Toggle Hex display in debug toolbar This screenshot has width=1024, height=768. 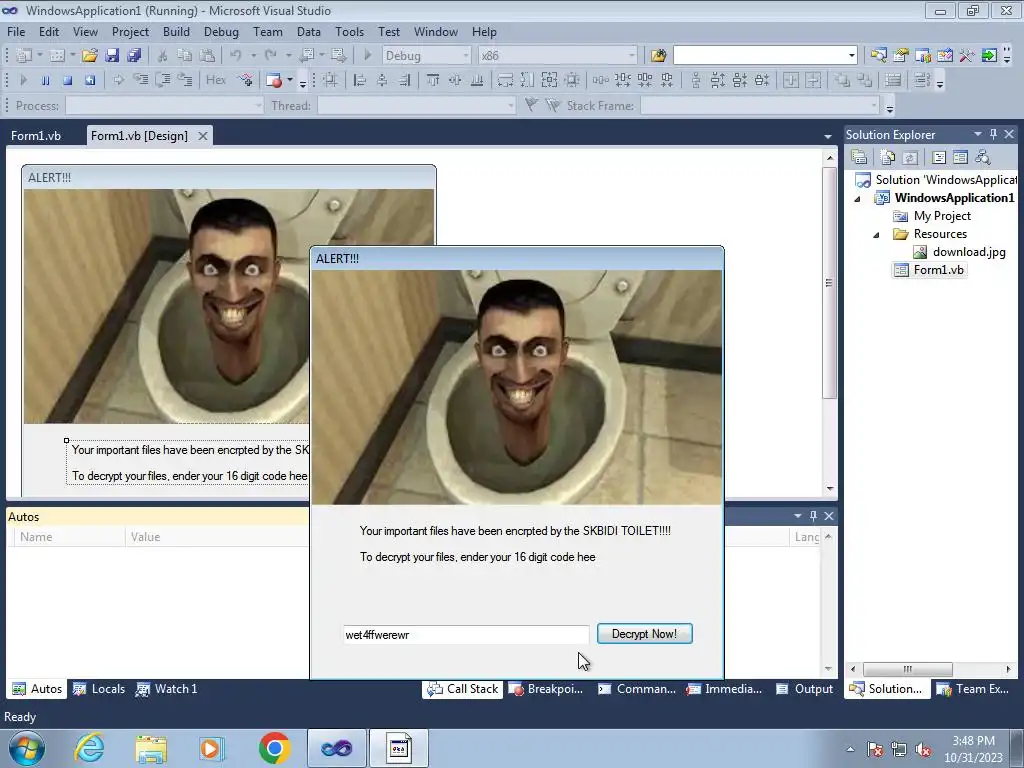(x=216, y=80)
